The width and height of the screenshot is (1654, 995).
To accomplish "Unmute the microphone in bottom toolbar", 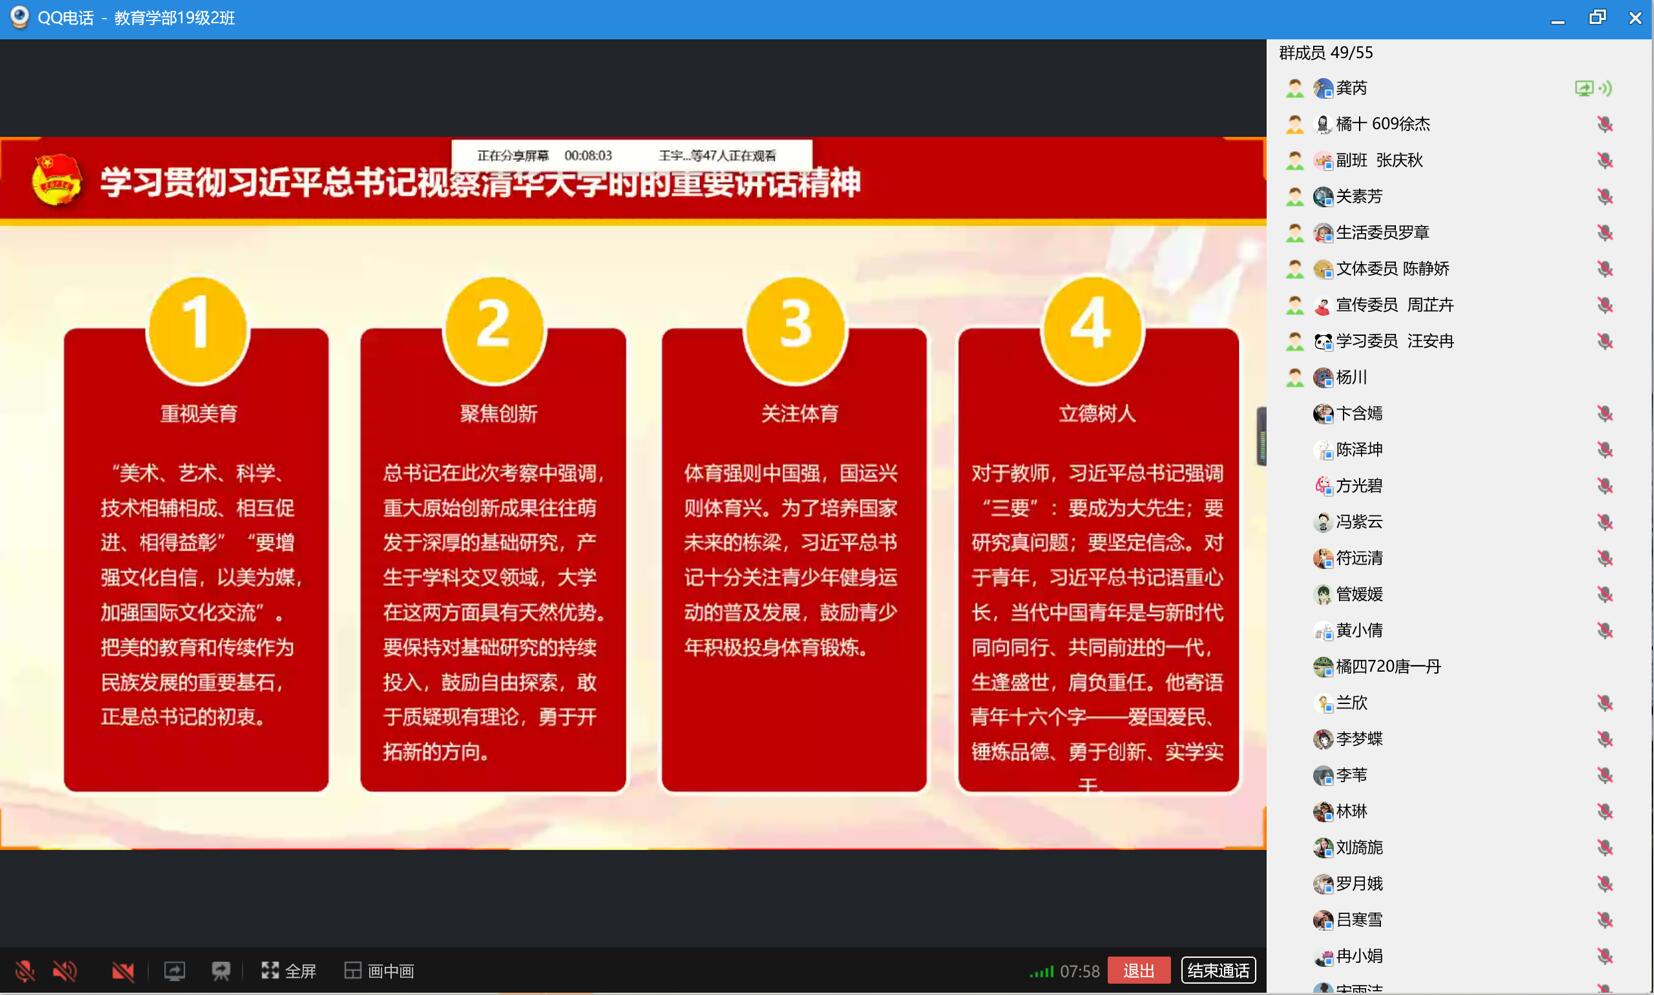I will tap(25, 971).
